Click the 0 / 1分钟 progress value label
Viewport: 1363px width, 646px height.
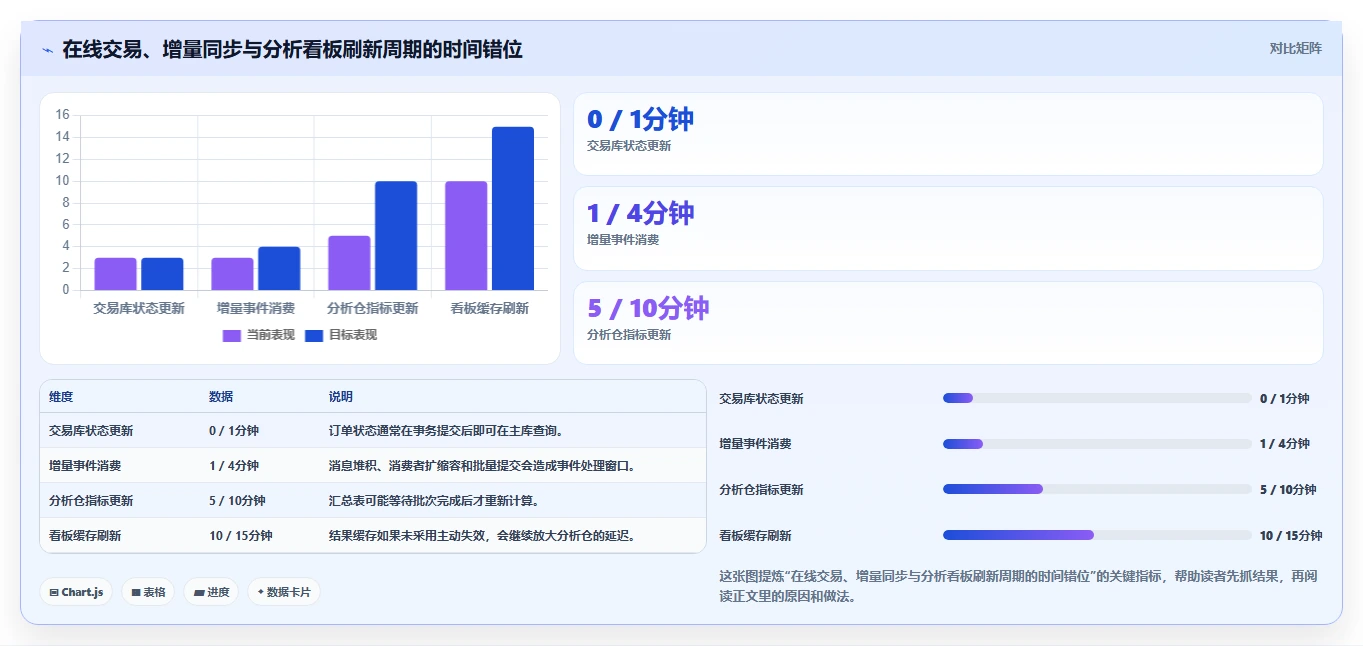1285,398
